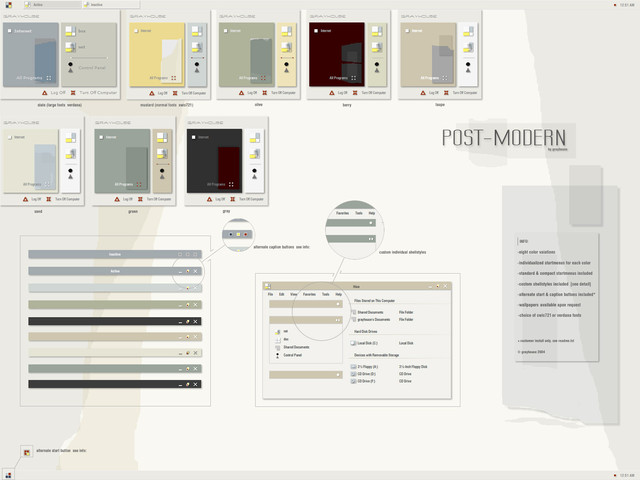Click the Log Off triangle icon in berry menu
The width and height of the screenshot is (640, 480).
pyautogui.click(x=331, y=93)
